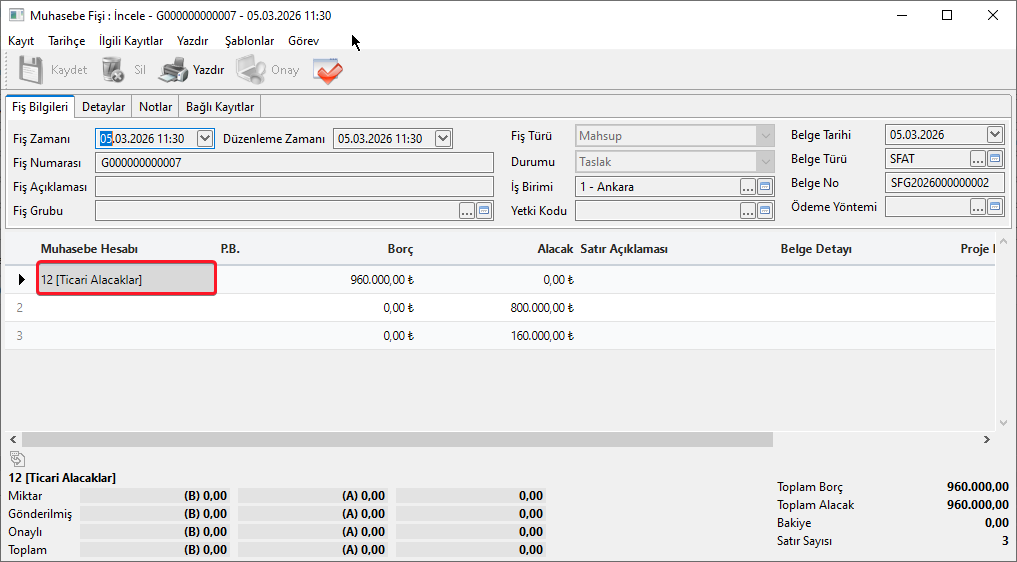Expand the Düzenleme Zamanı date dropdown
This screenshot has height=562, width=1017.
(x=444, y=139)
